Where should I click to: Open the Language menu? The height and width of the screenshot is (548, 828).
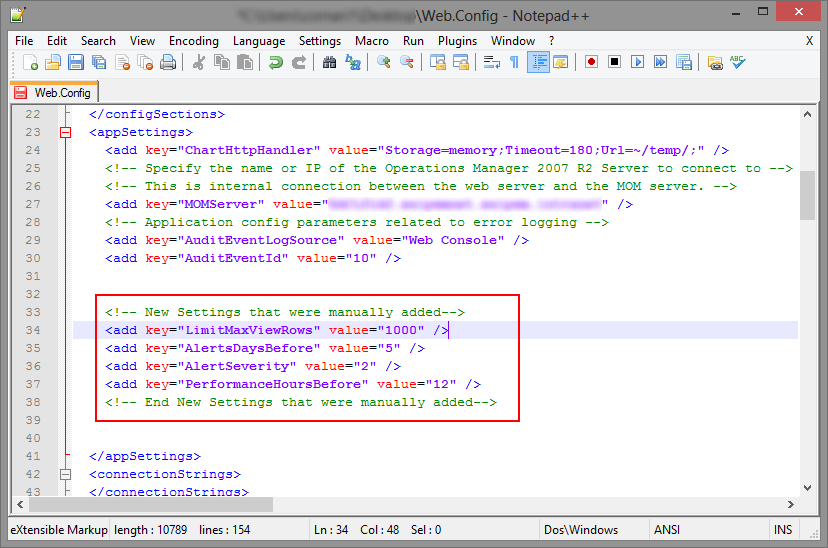[259, 41]
